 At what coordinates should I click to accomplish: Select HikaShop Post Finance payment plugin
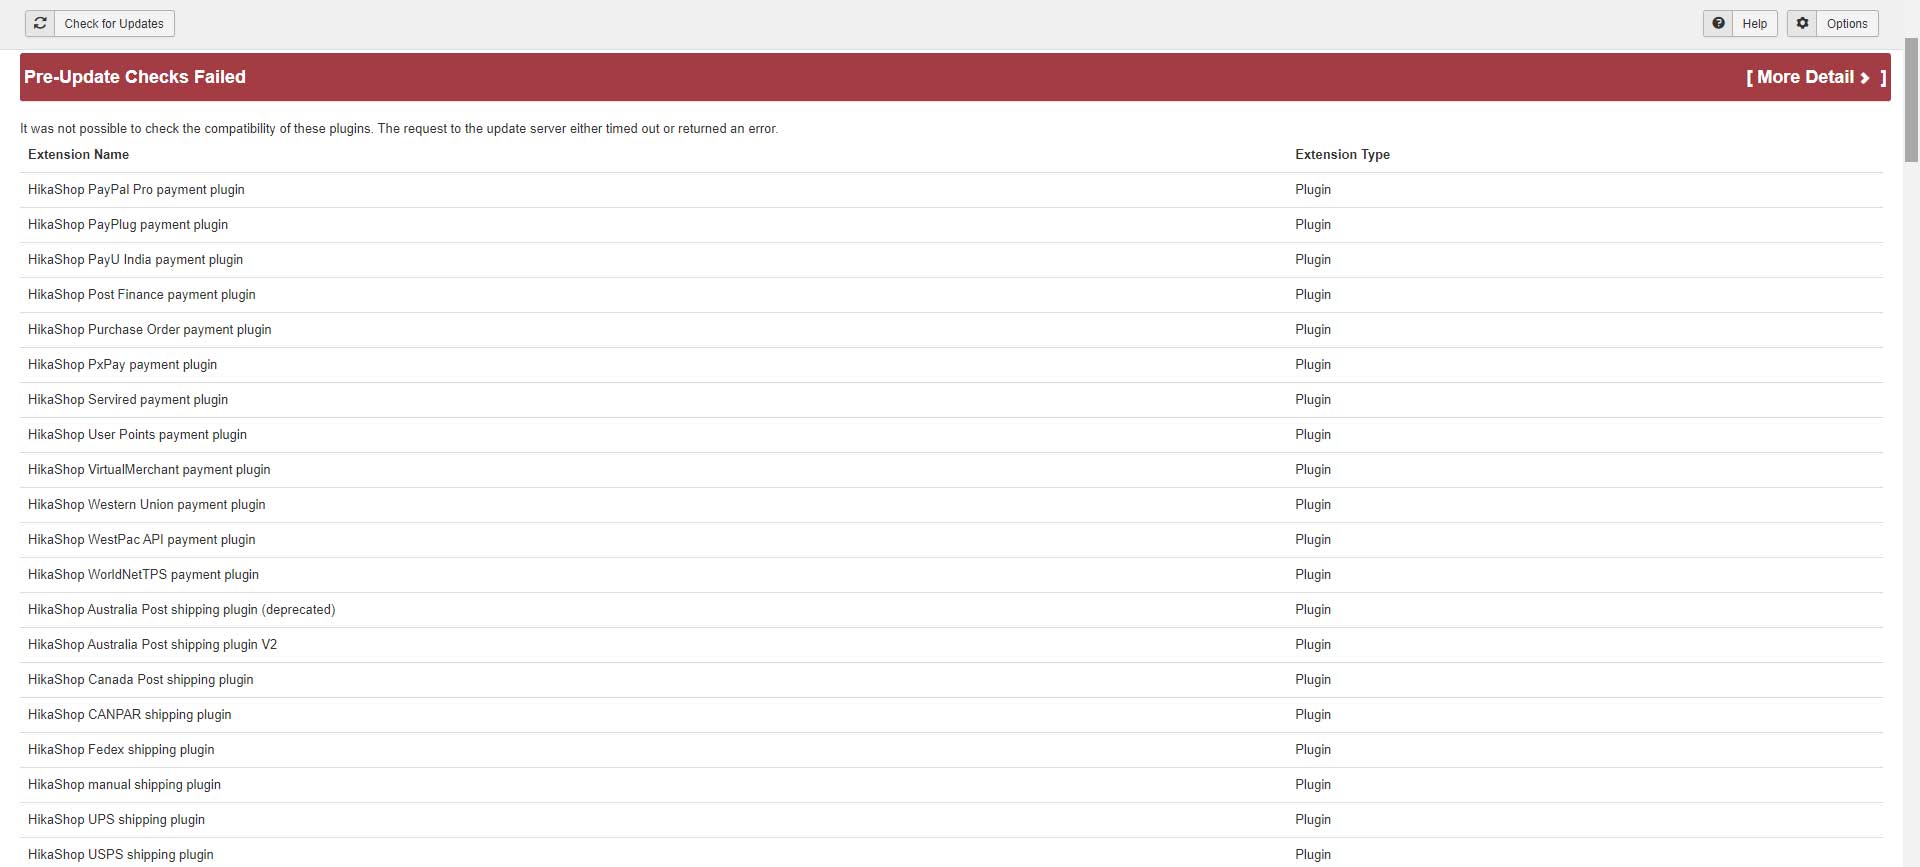click(x=142, y=295)
